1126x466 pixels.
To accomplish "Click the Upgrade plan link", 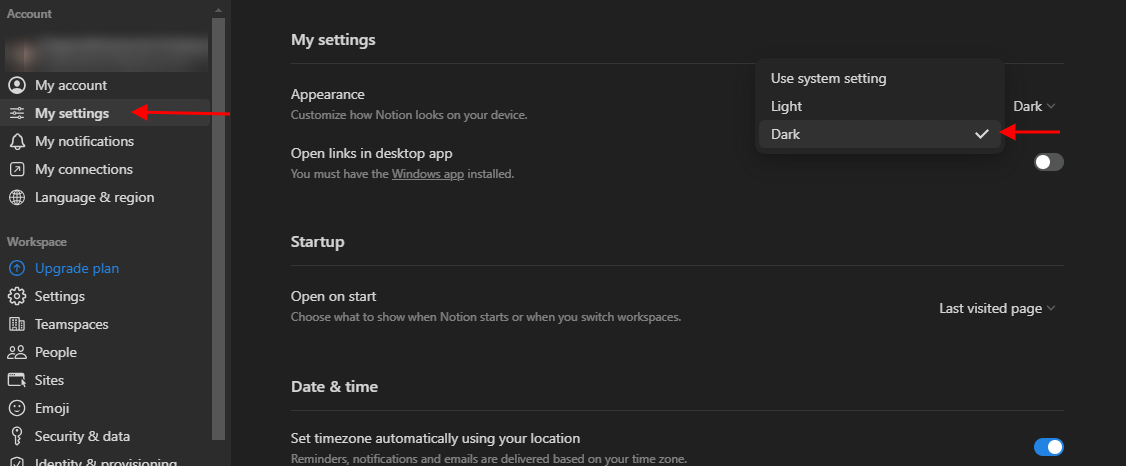I will [x=77, y=269].
